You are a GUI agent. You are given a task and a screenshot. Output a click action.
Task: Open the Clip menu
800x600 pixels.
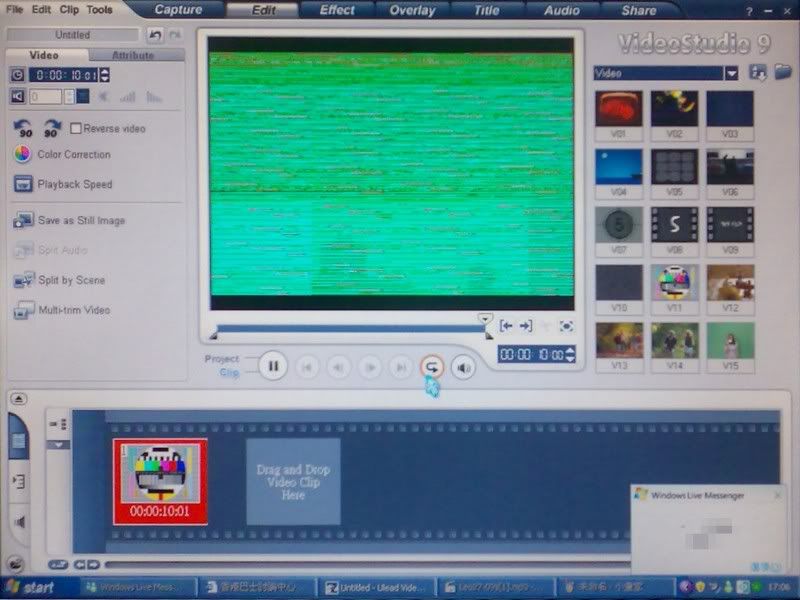pyautogui.click(x=69, y=10)
